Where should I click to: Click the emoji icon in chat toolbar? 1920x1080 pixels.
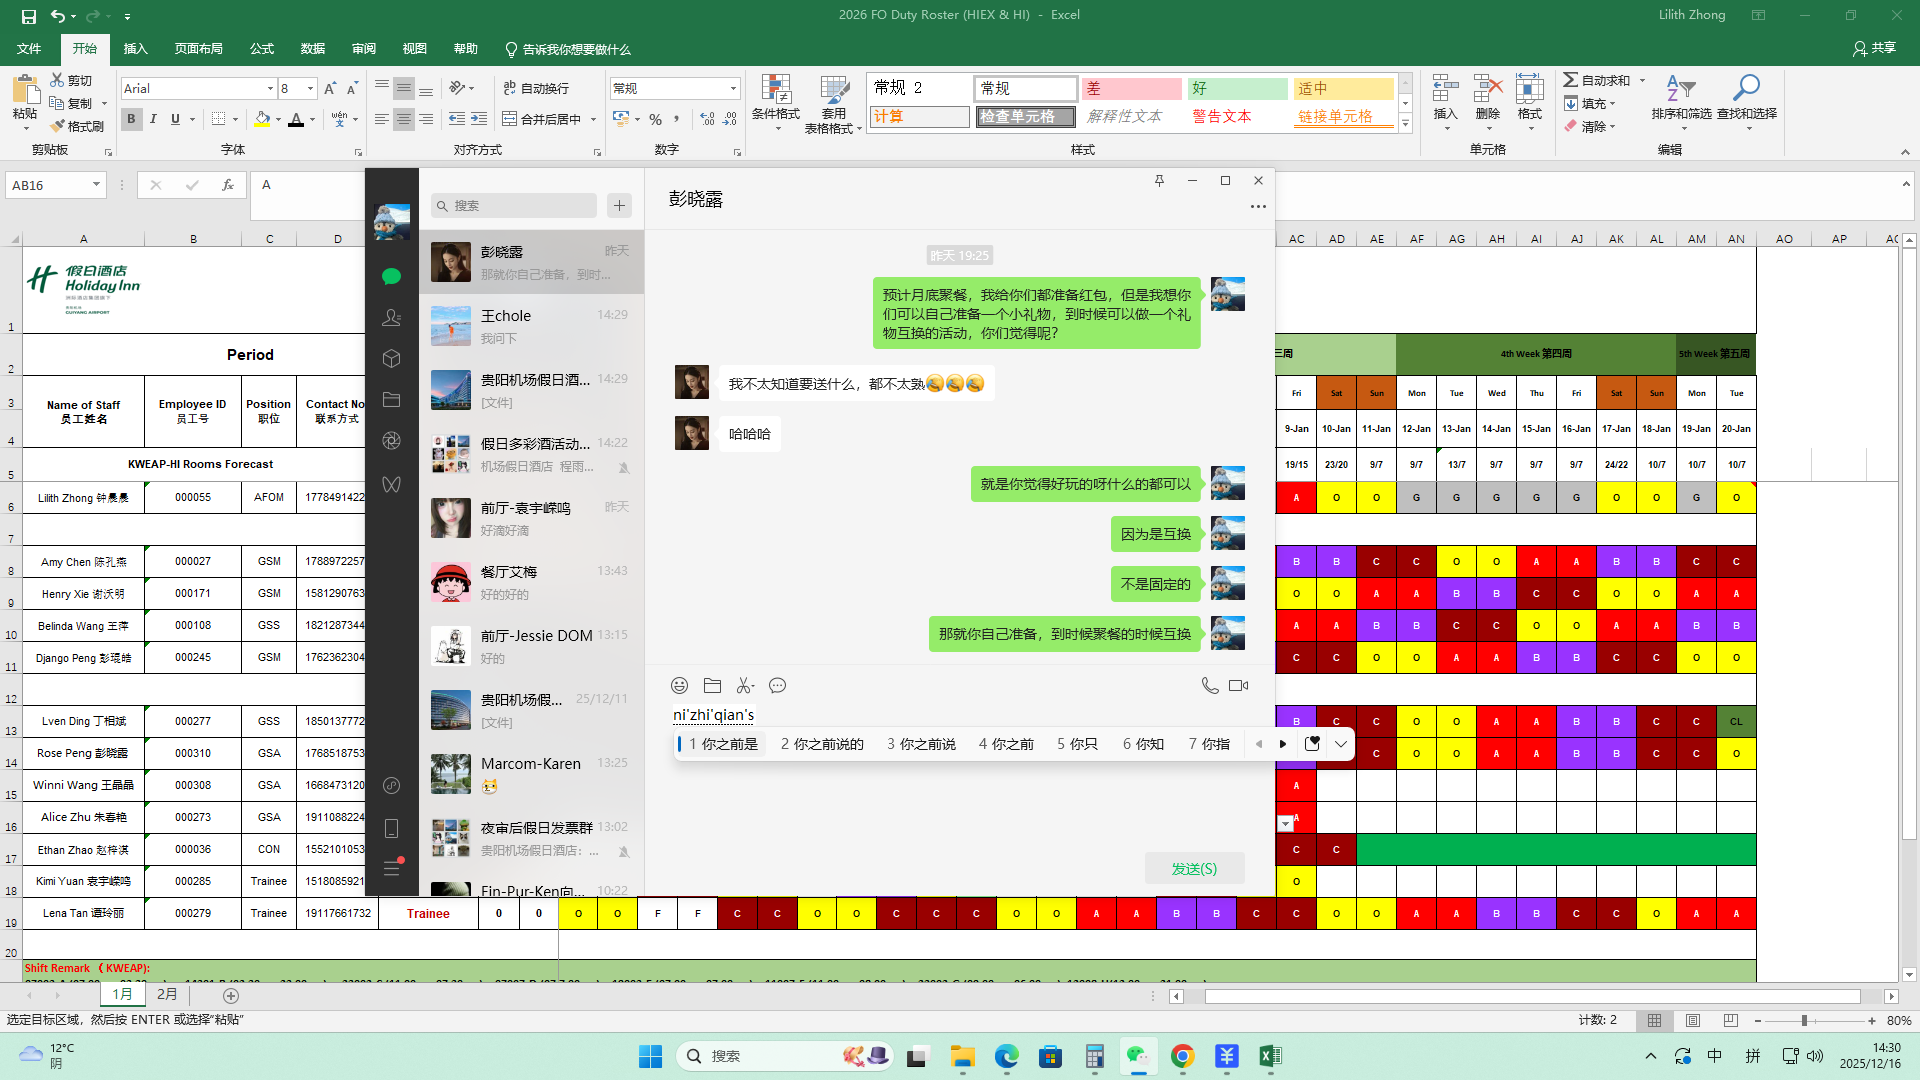[679, 686]
